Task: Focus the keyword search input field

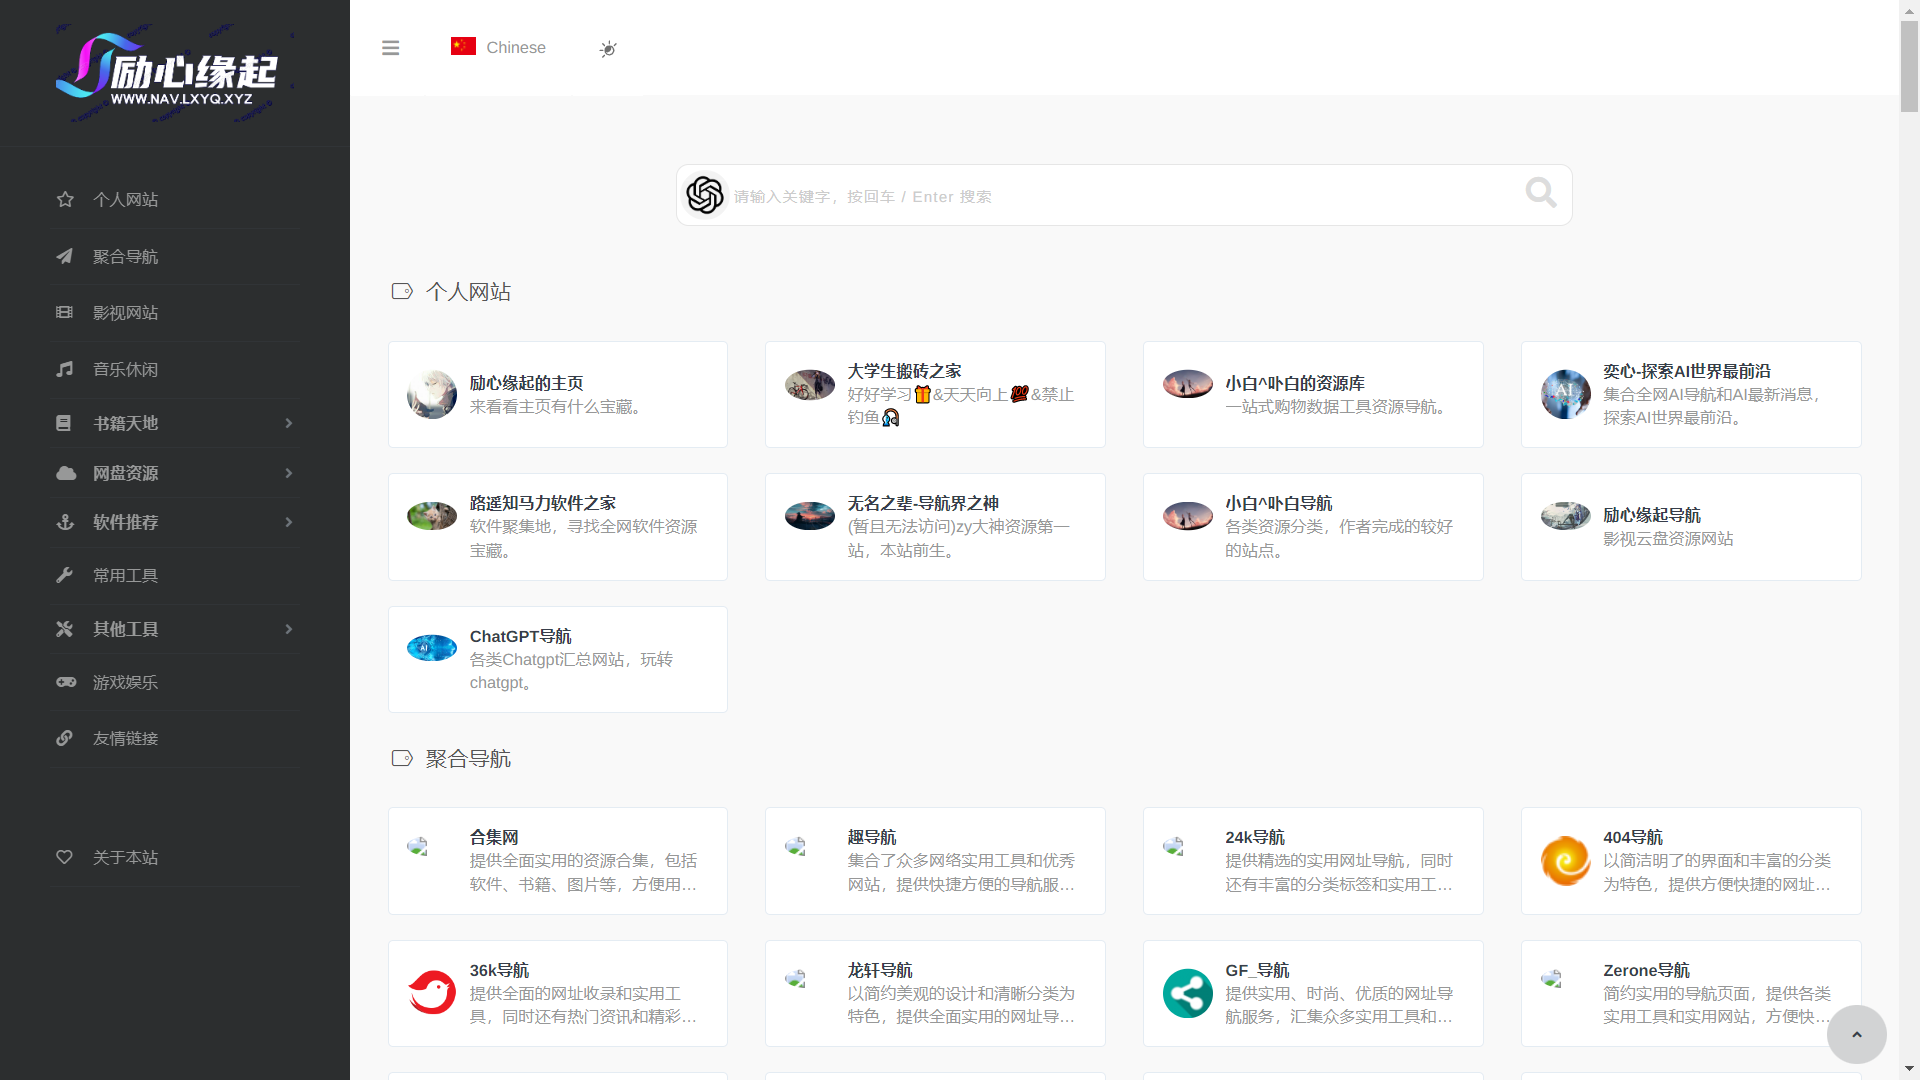Action: (x=1100, y=196)
